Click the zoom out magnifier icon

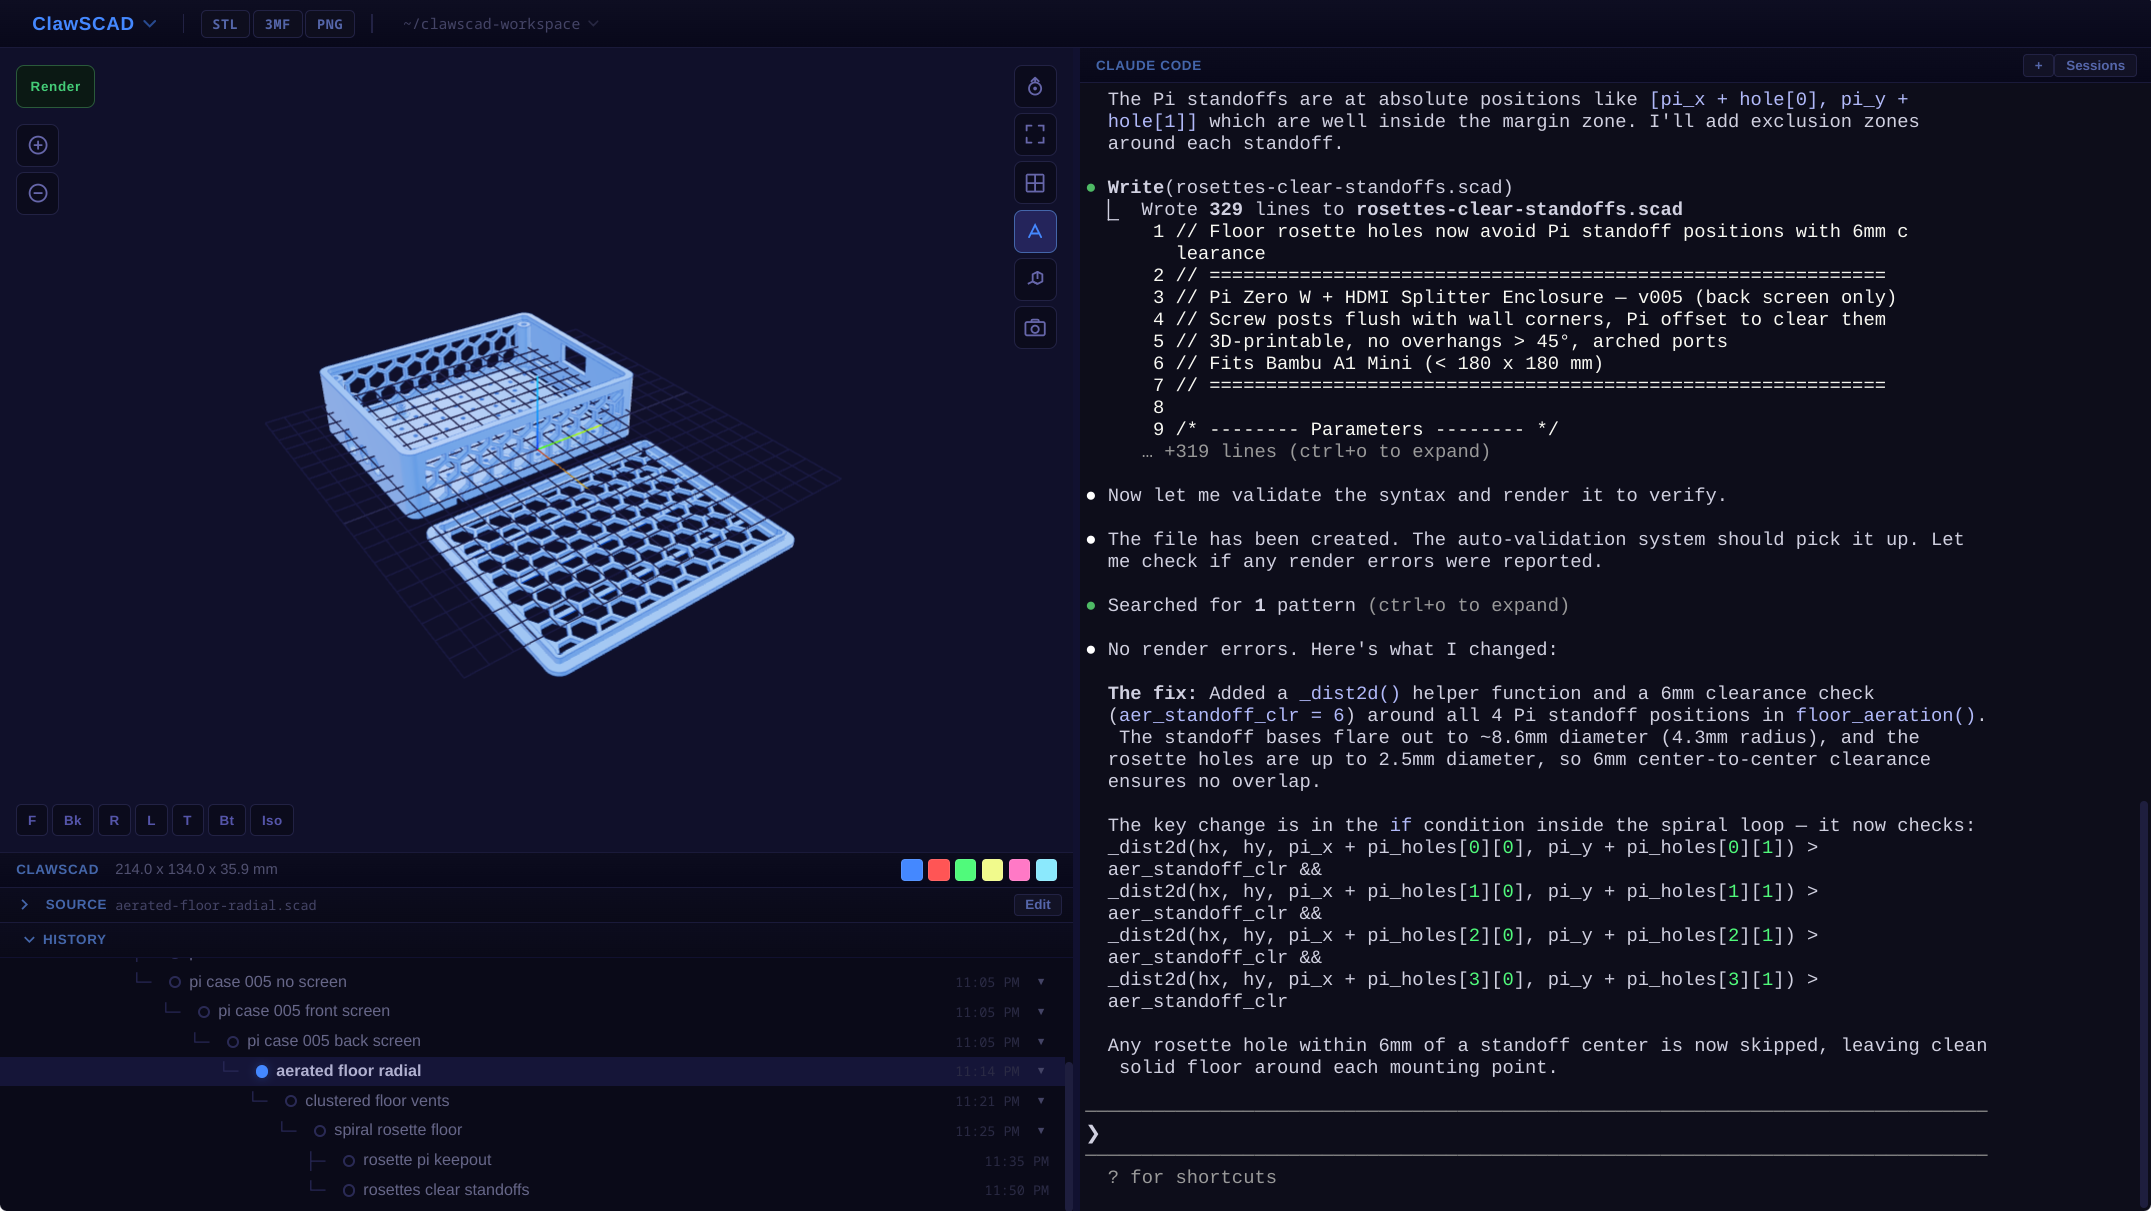pyautogui.click(x=38, y=193)
